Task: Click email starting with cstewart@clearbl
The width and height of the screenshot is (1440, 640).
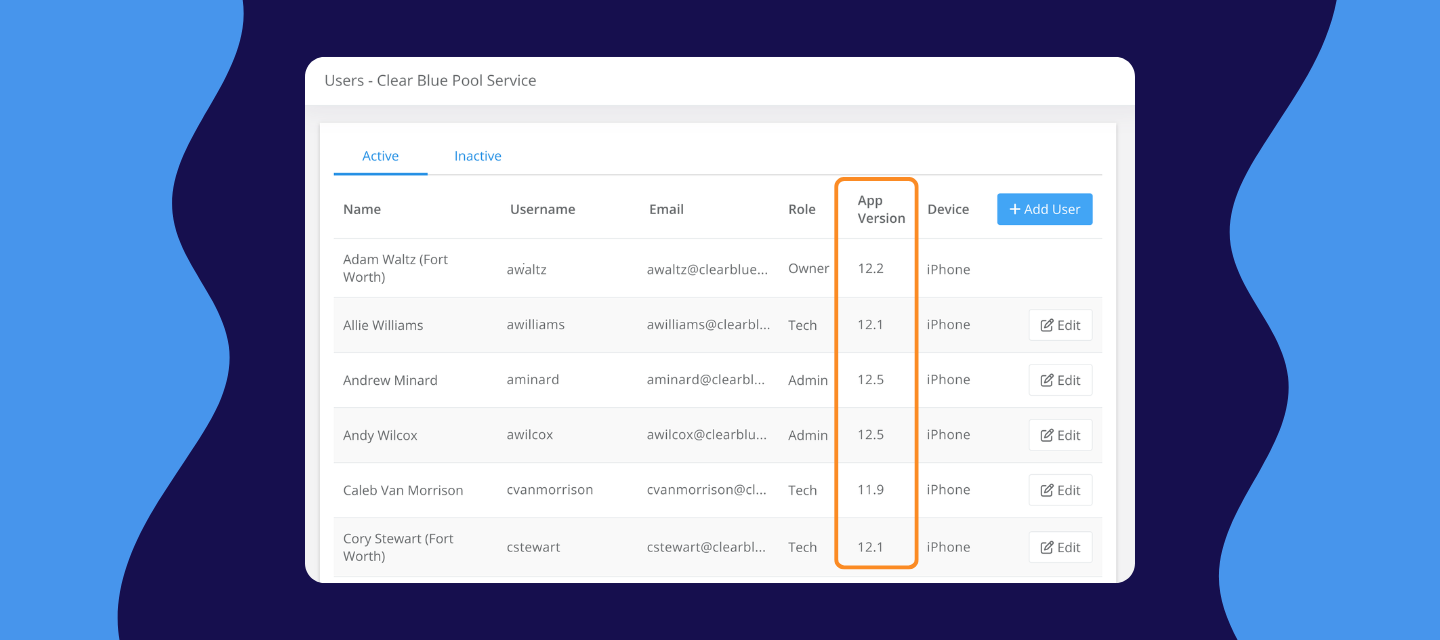Action: tap(708, 547)
